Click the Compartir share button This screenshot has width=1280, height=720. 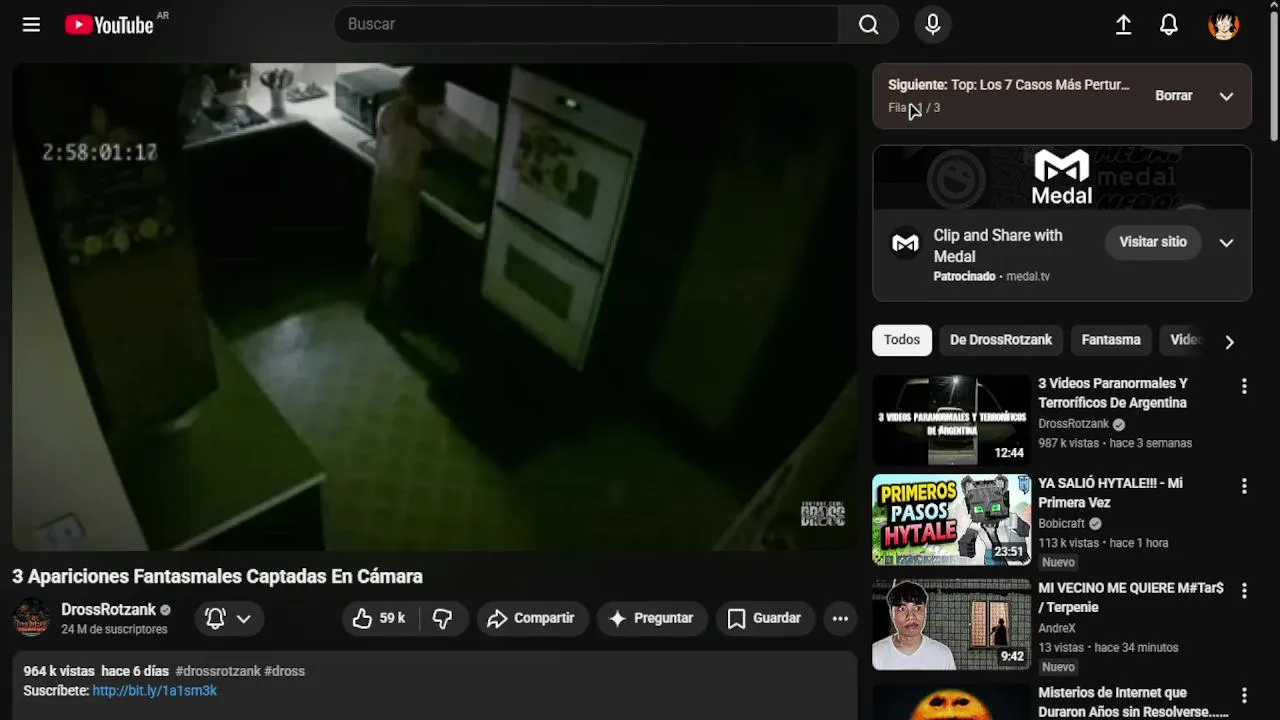tap(531, 618)
